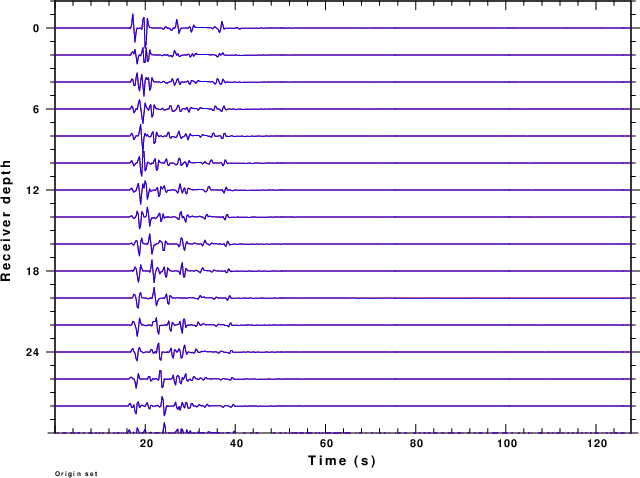The height and width of the screenshot is (478, 640).
Task: Click x-axis tick label 80
Action: 416,443
